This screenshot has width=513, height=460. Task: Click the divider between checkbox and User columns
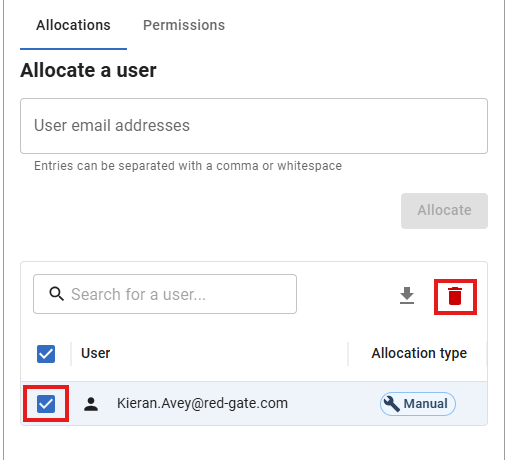click(x=71, y=354)
